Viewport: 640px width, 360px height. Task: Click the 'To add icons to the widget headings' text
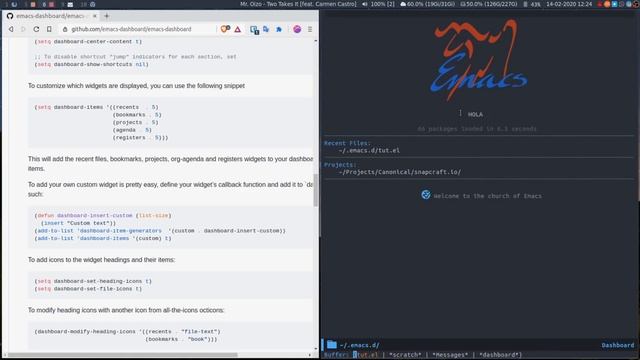coord(101,260)
